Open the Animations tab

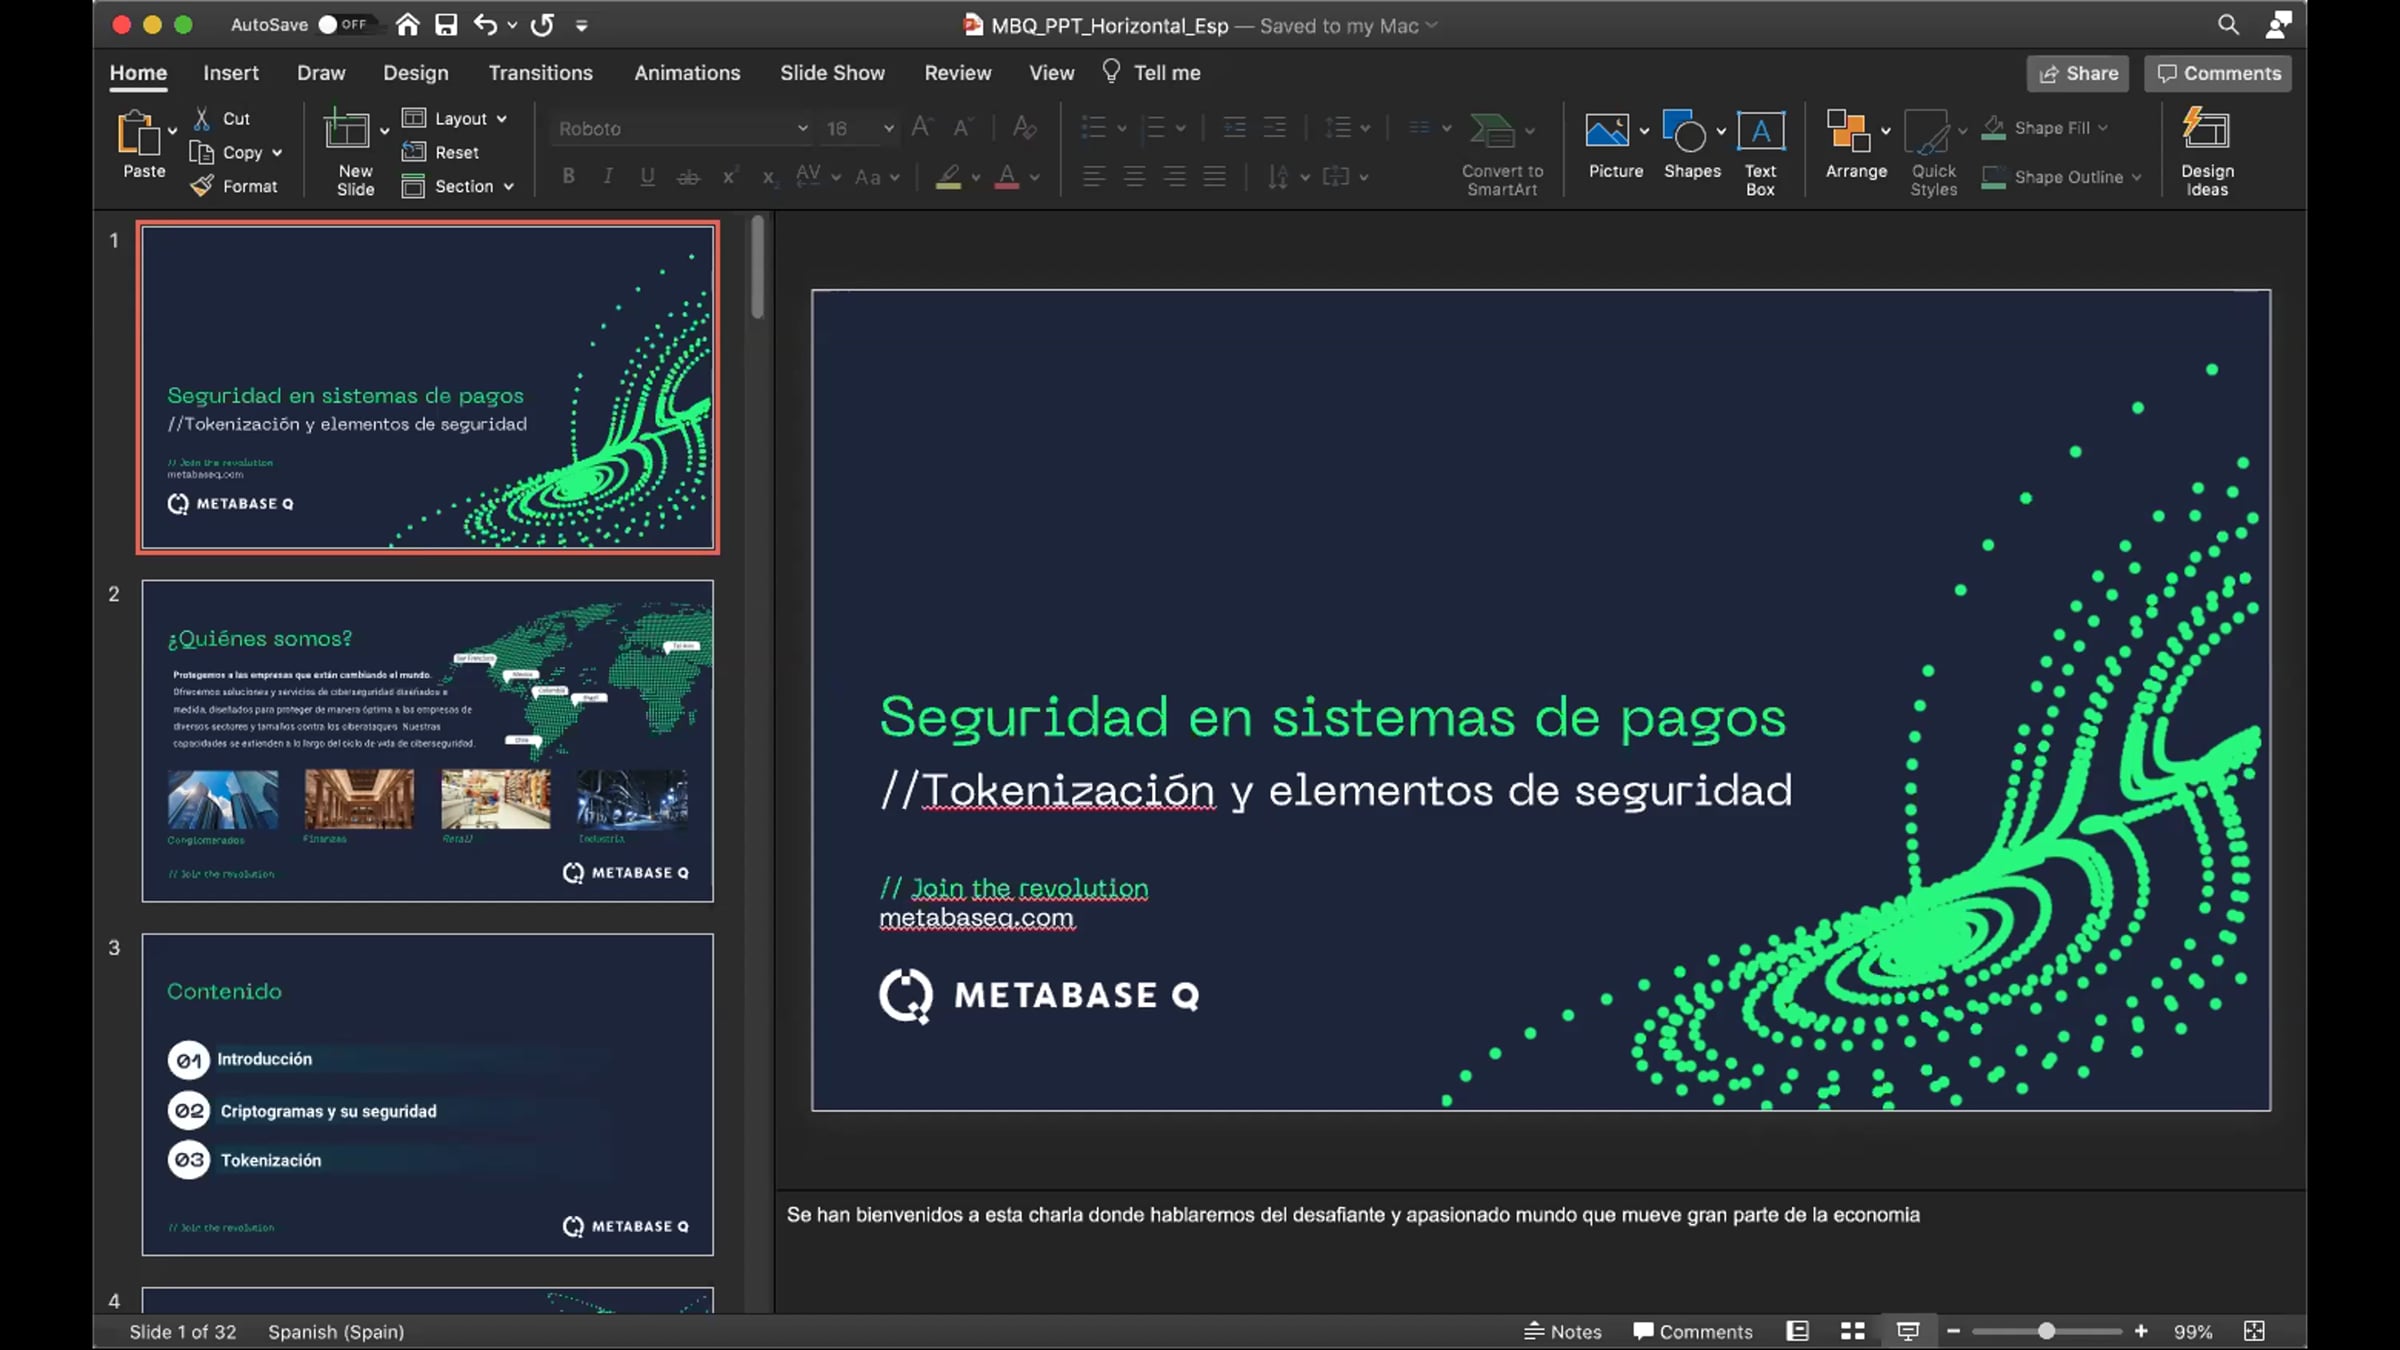687,73
